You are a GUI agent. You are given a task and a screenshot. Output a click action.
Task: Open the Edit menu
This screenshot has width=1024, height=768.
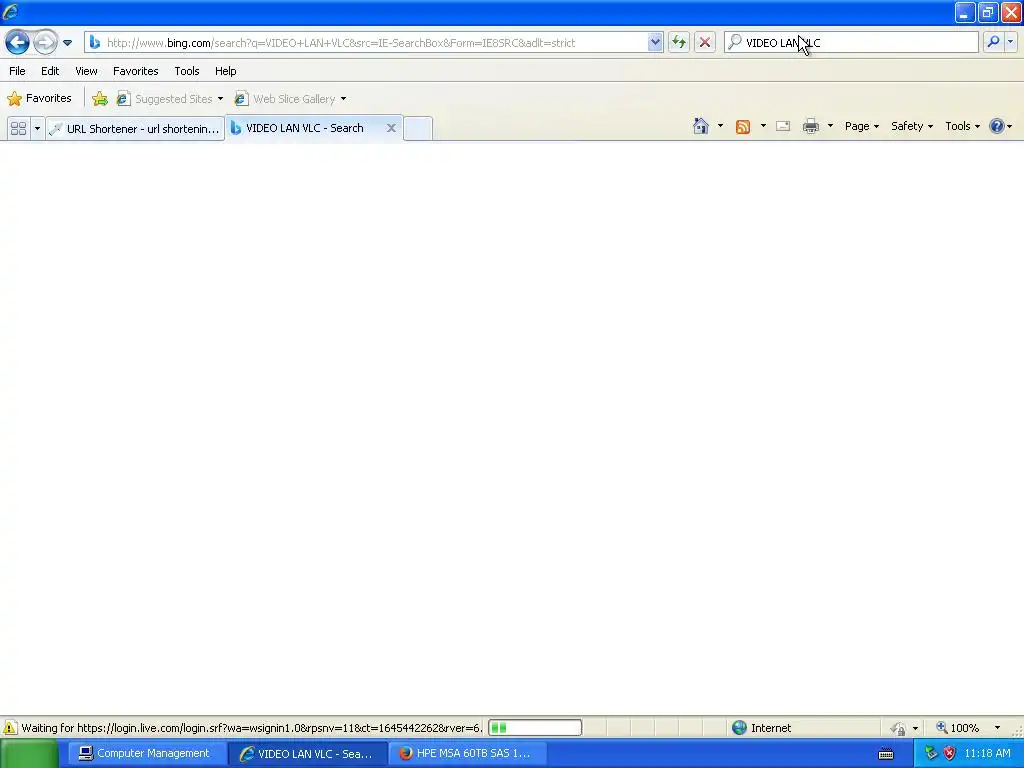(x=50, y=71)
